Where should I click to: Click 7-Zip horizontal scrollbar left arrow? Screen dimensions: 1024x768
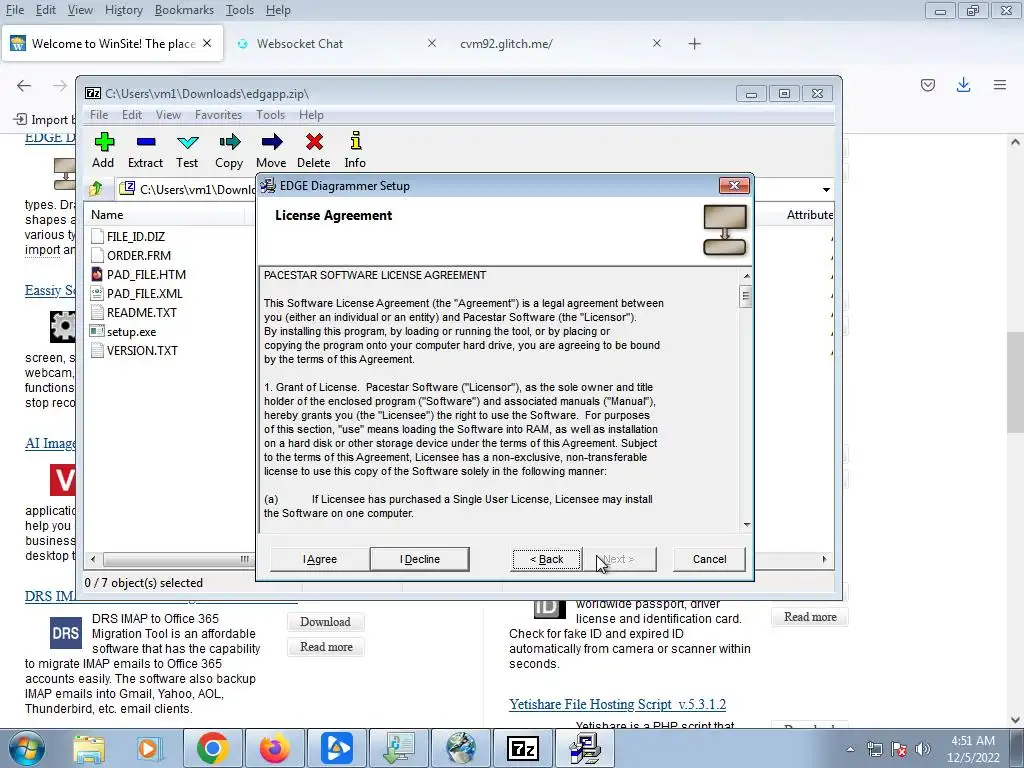tap(93, 559)
